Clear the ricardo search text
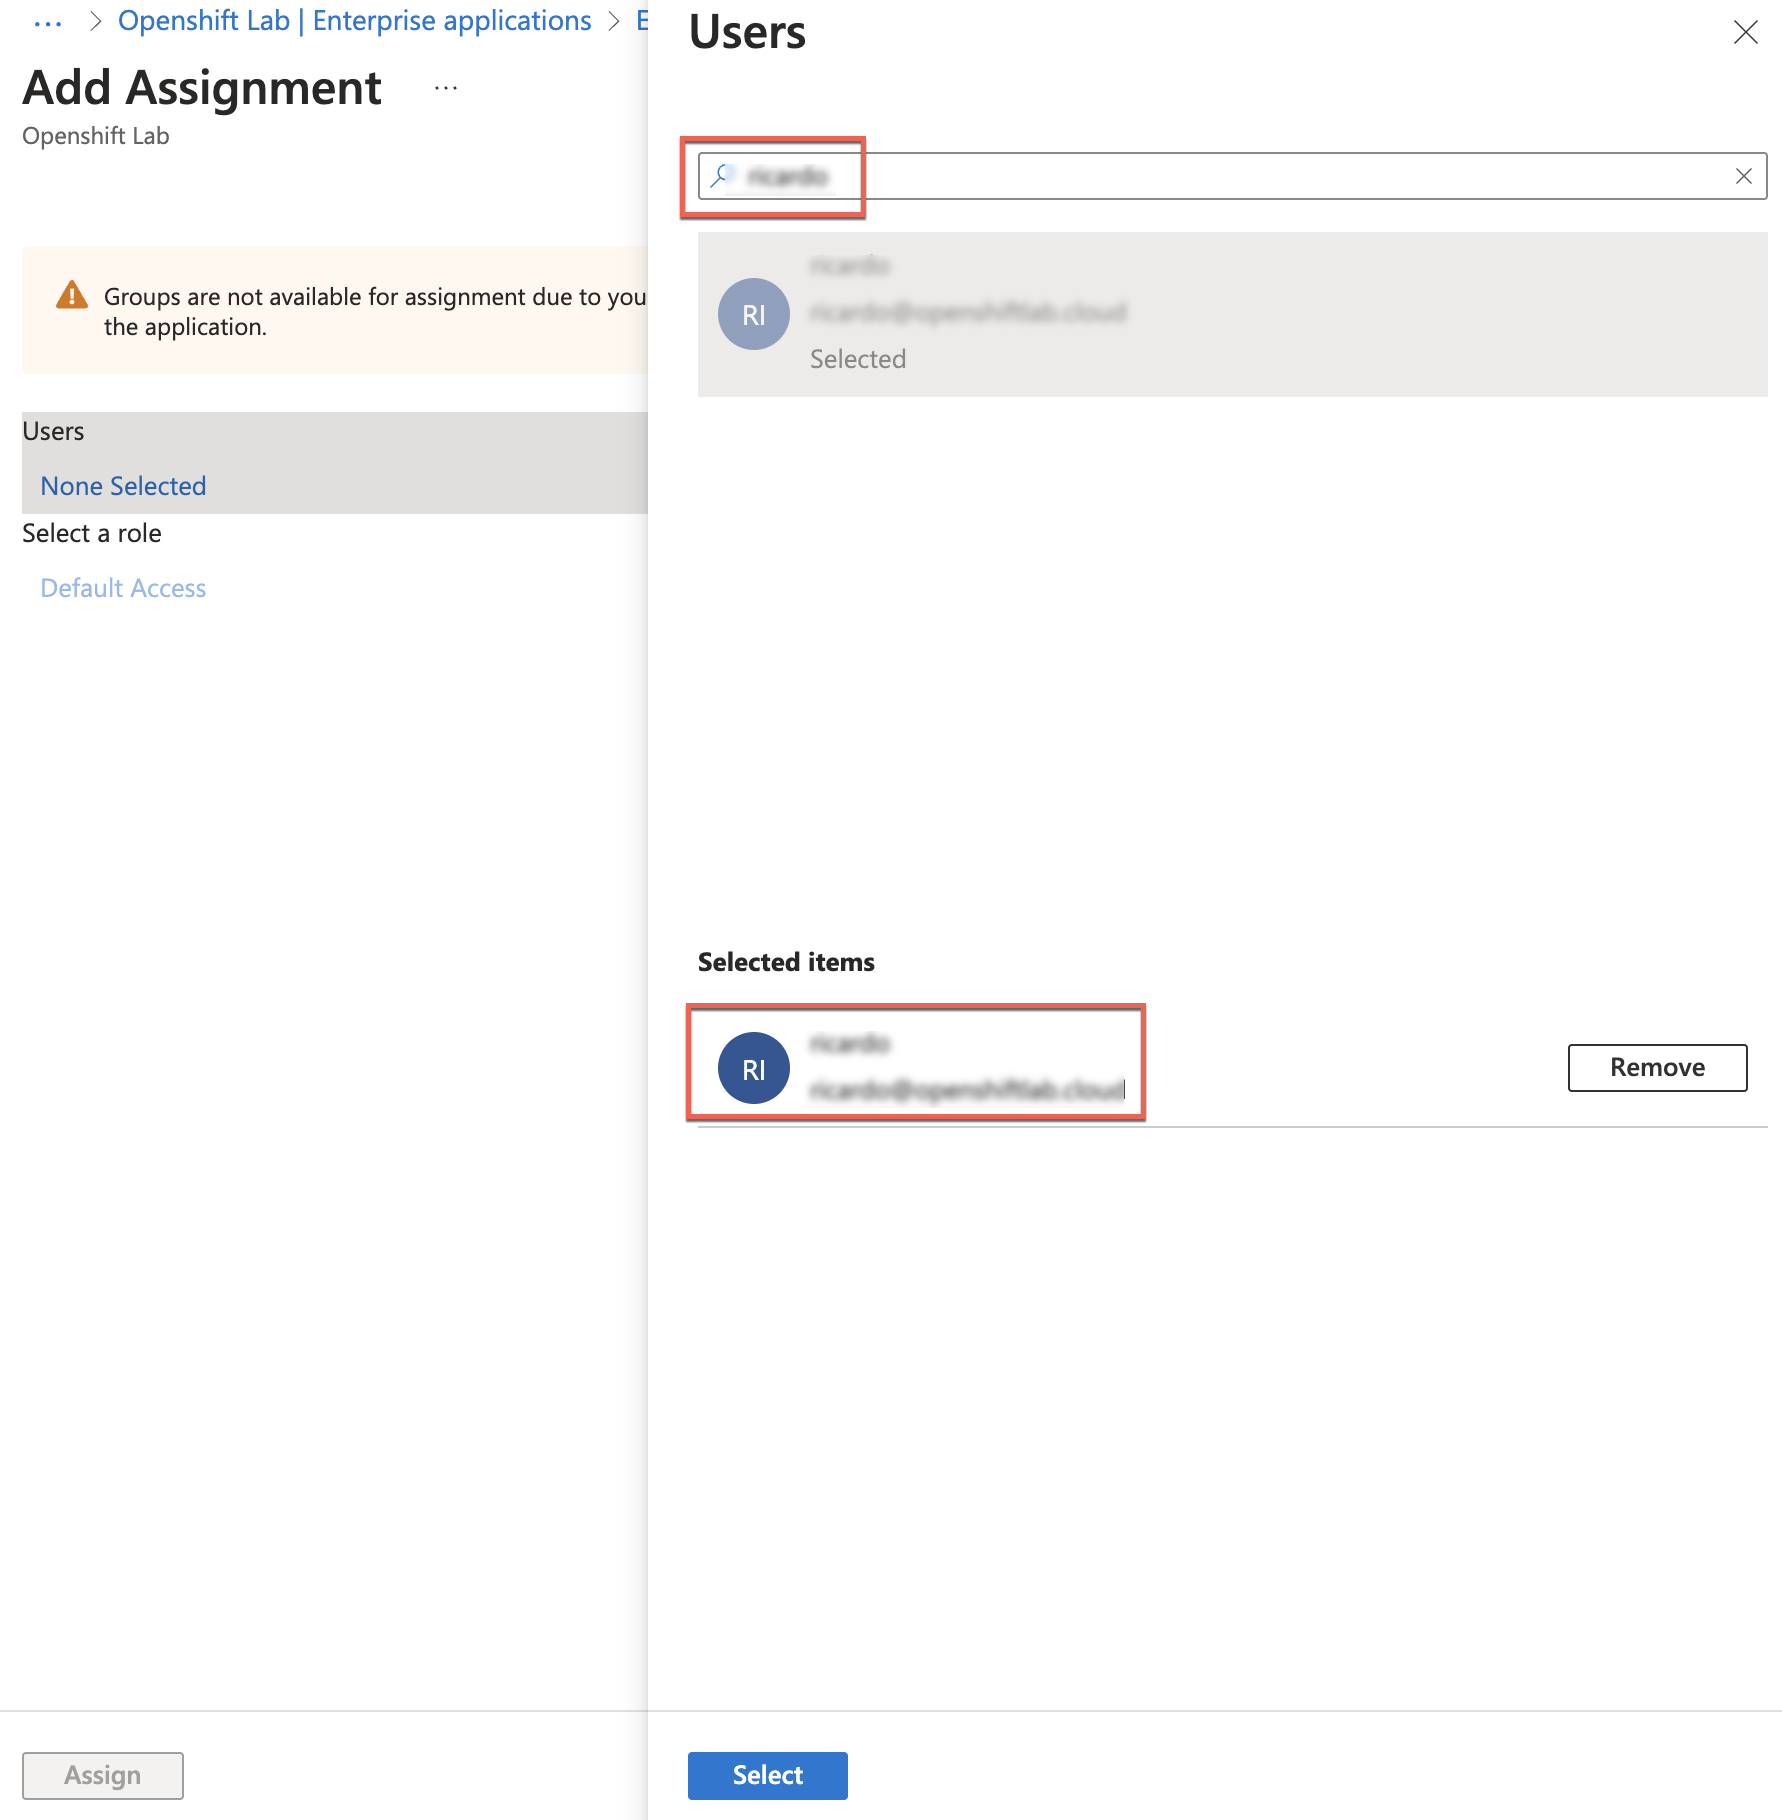The height and width of the screenshot is (1820, 1782). click(1744, 175)
